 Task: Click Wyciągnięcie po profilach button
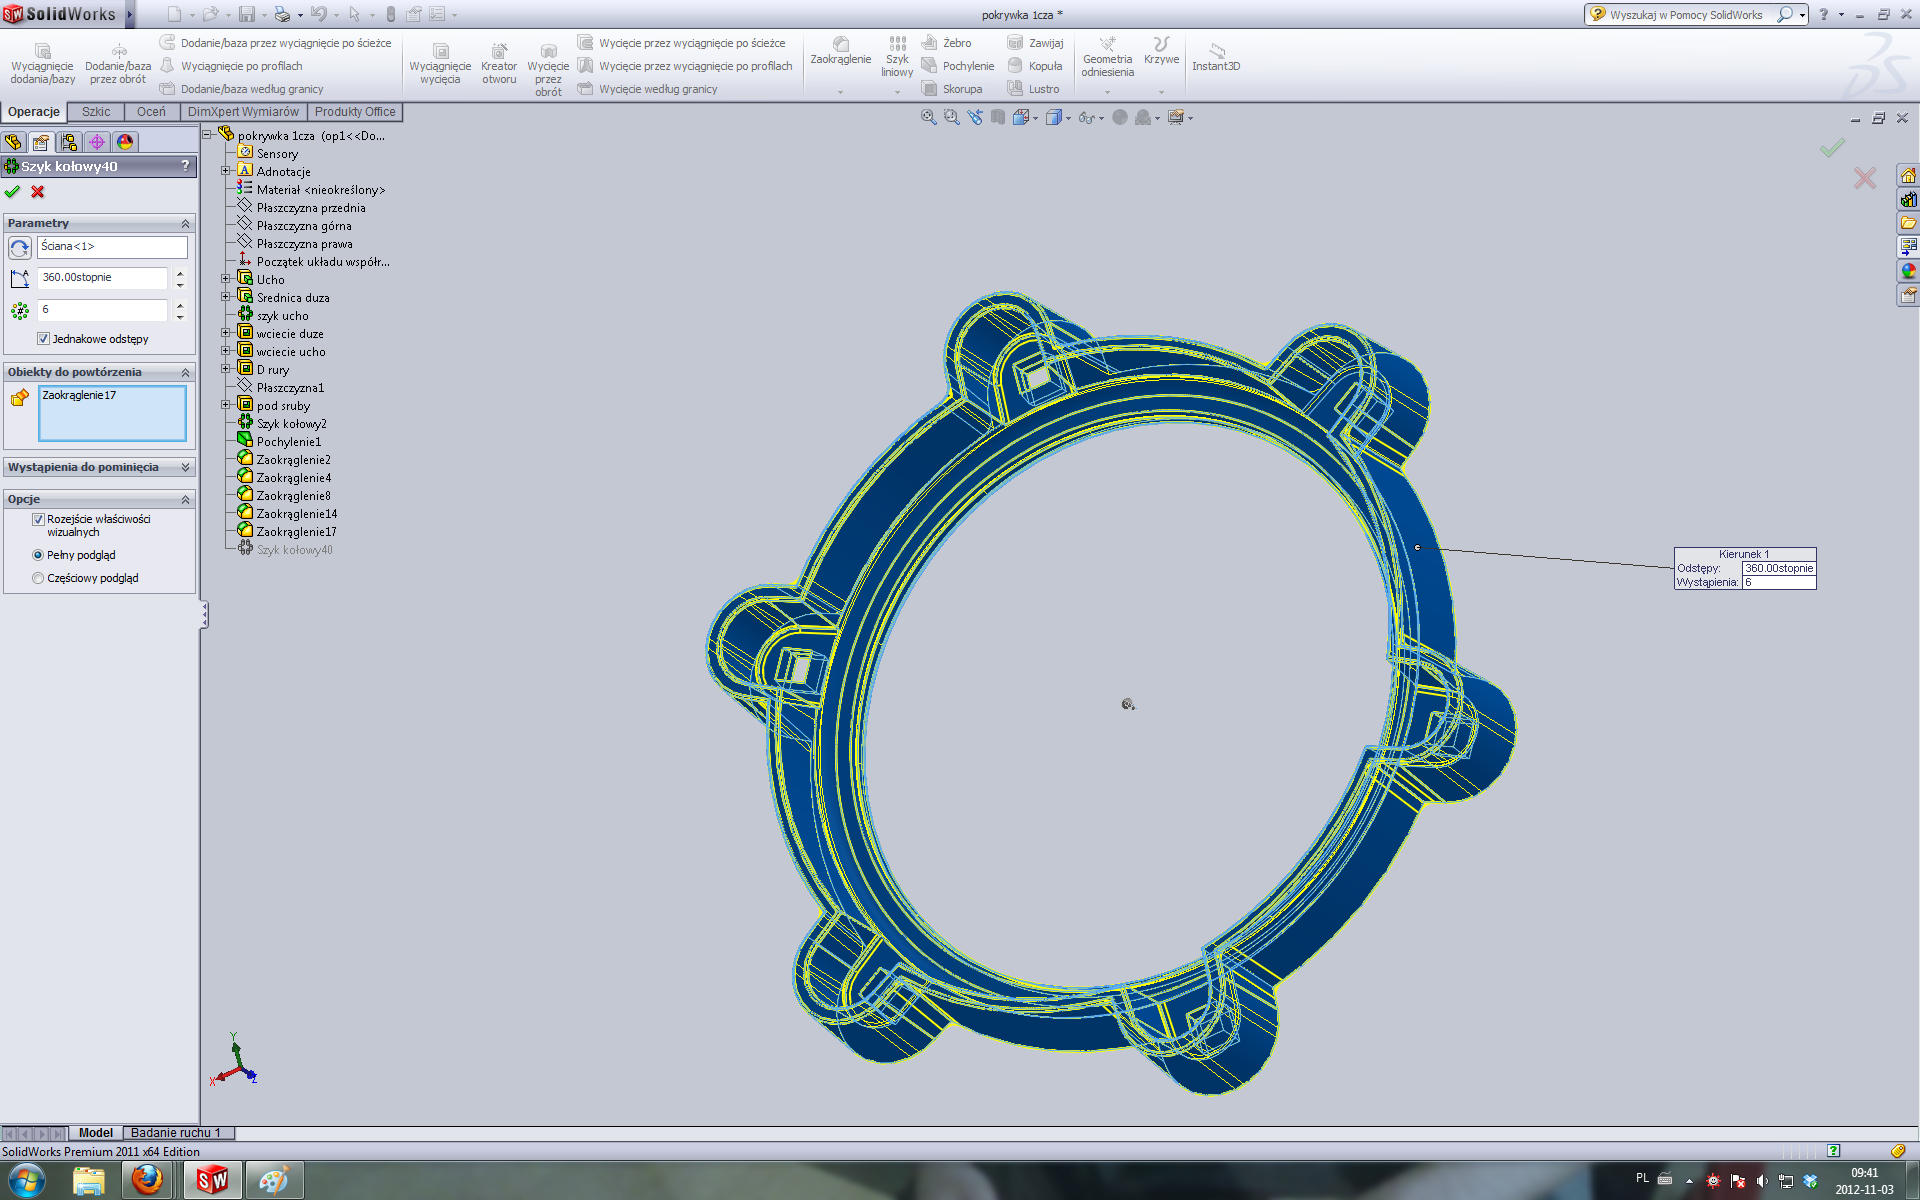coord(231,66)
